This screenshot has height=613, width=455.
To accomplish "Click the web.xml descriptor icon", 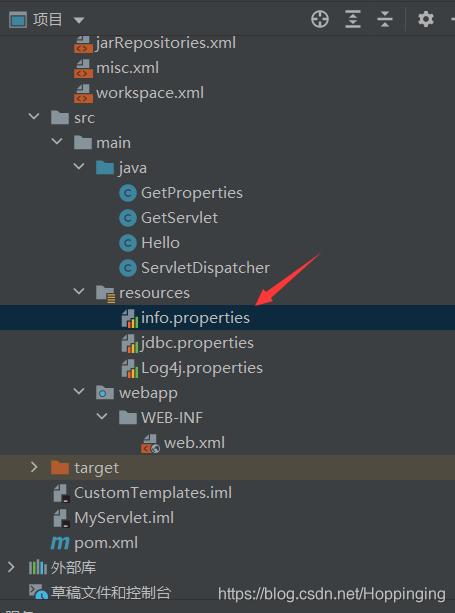I will 150,444.
